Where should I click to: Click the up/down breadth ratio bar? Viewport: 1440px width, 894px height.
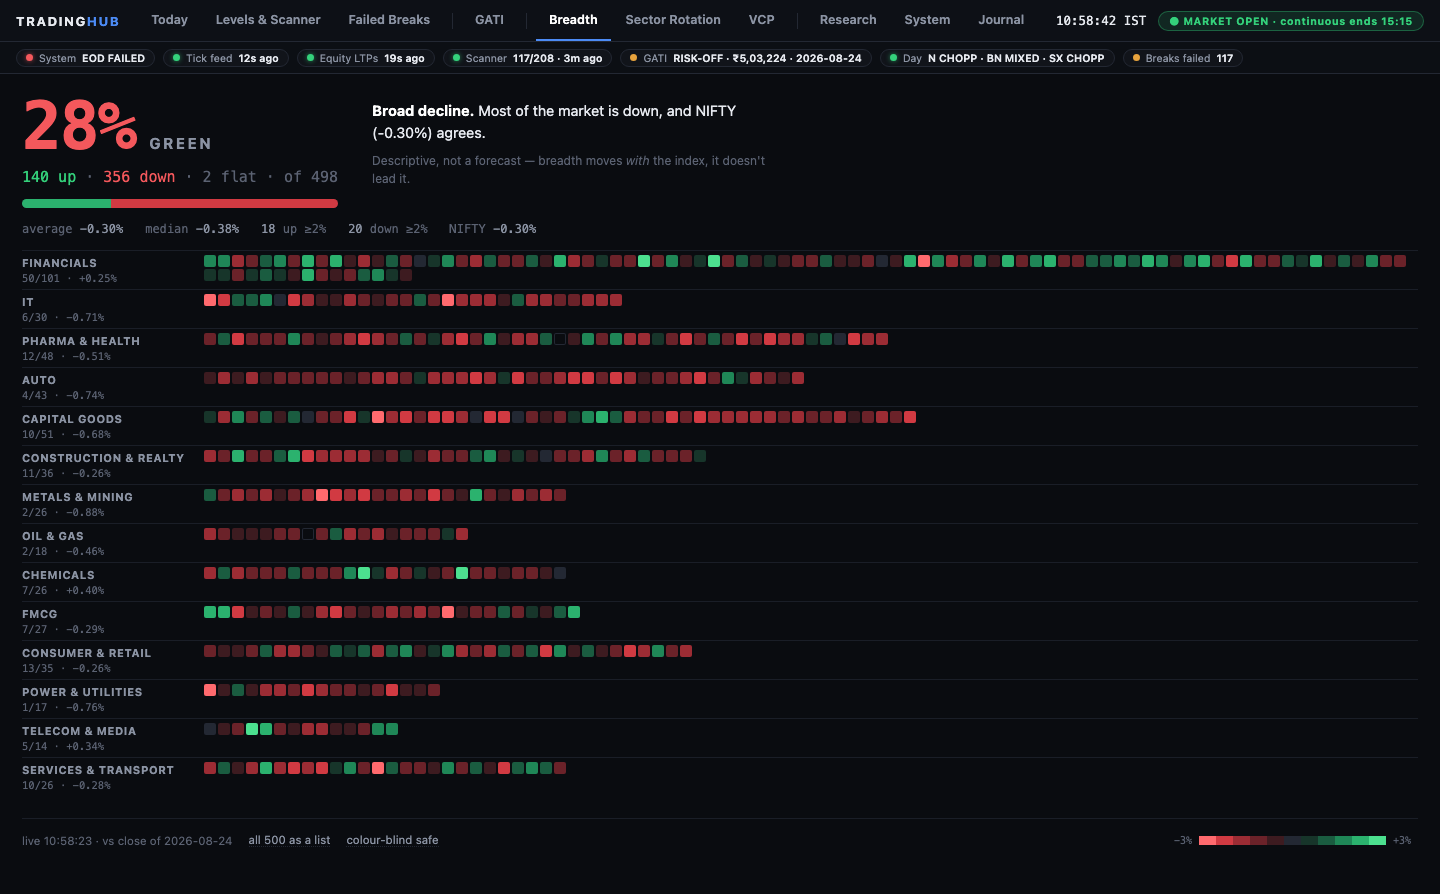tap(180, 203)
